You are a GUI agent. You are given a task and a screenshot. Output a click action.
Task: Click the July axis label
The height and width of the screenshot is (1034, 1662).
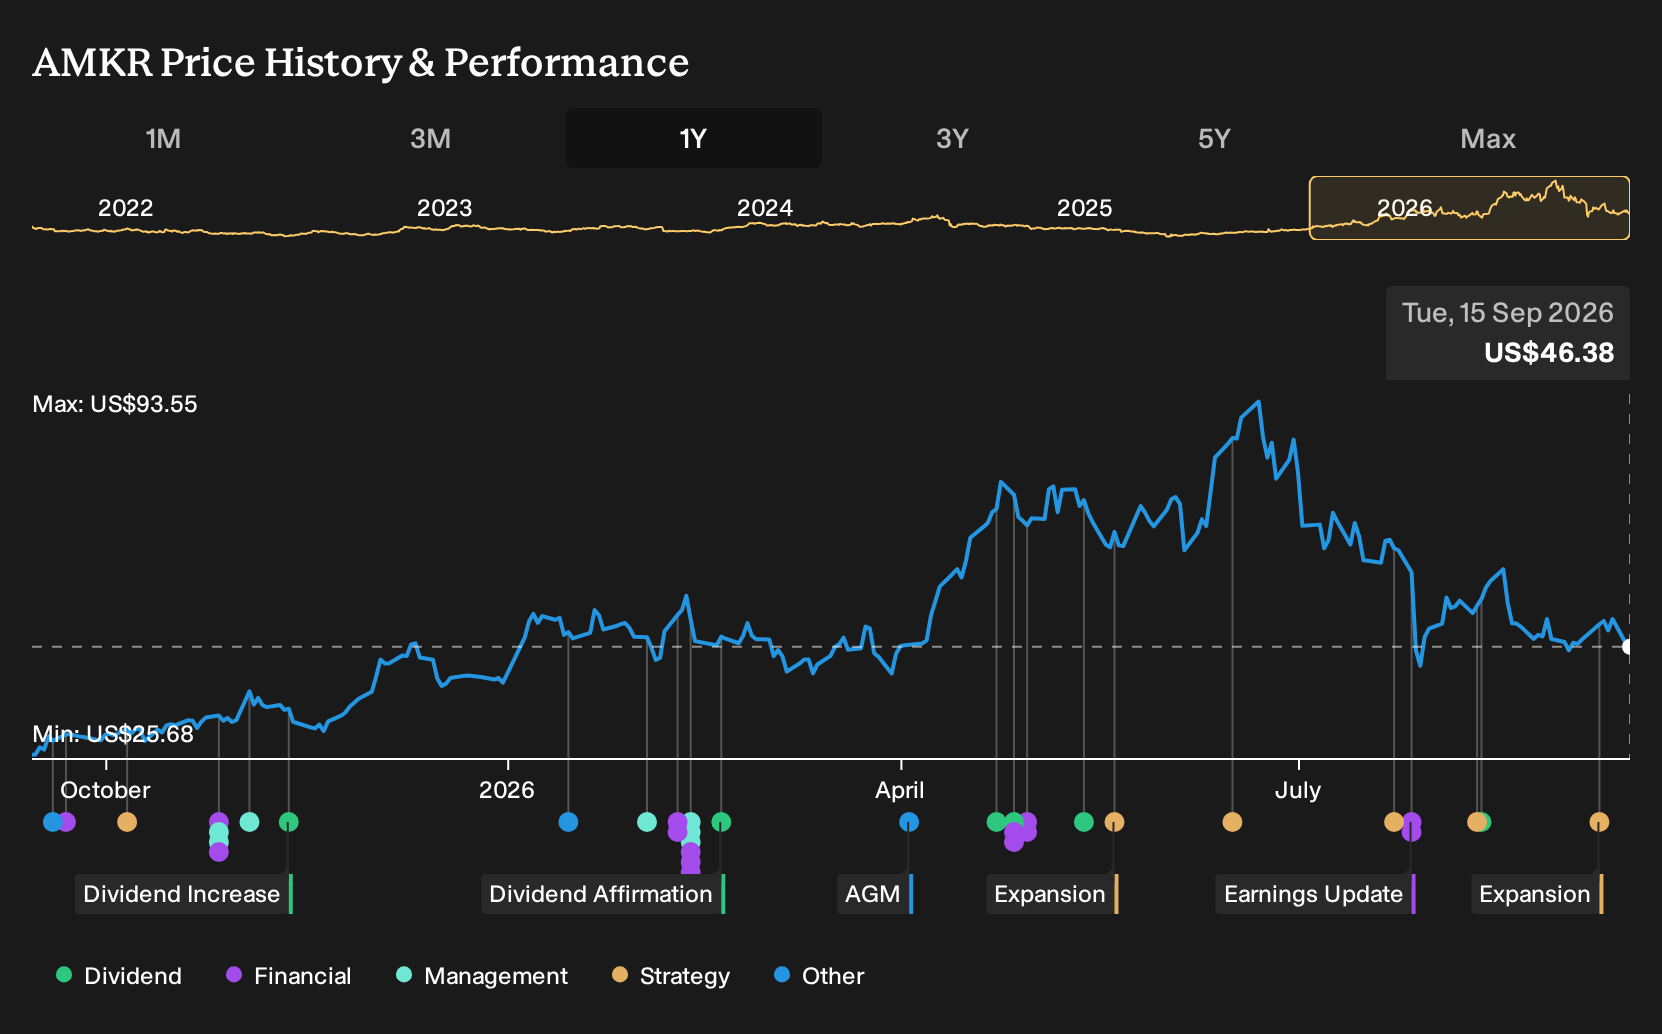point(1298,790)
